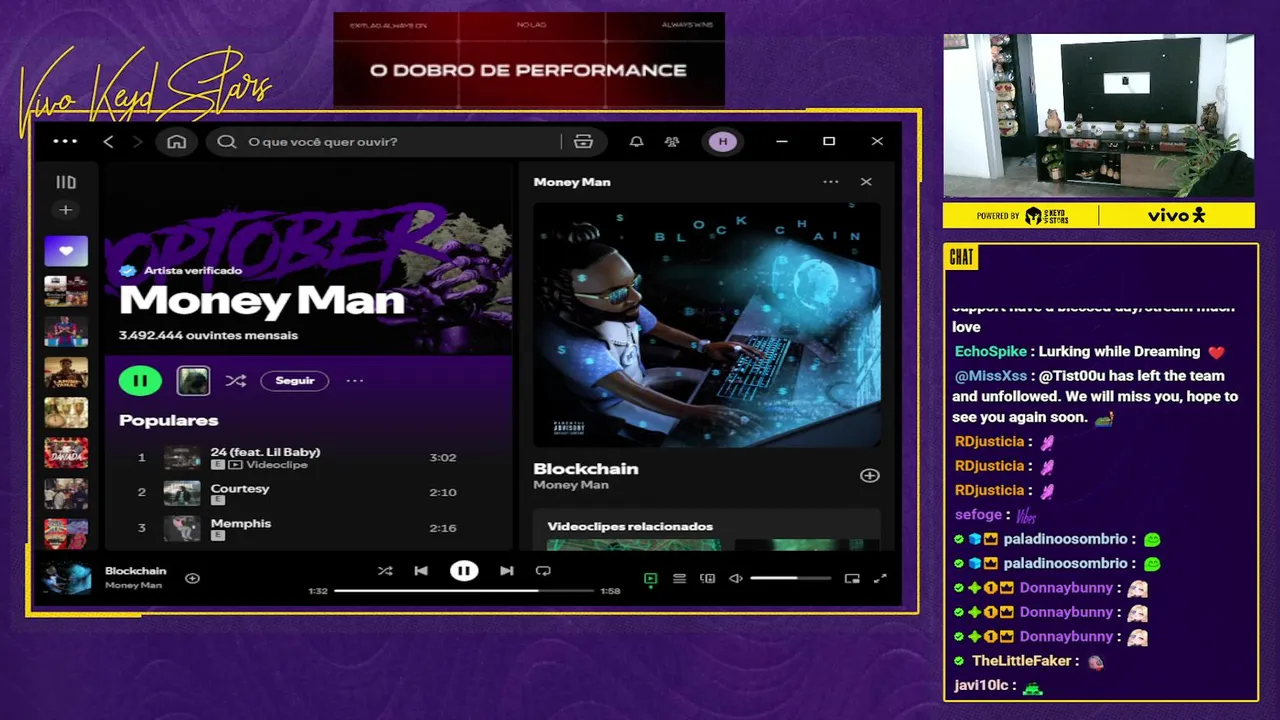The width and height of the screenshot is (1280, 720).
Task: Open the Spotify three-dot main menu
Action: [x=65, y=141]
